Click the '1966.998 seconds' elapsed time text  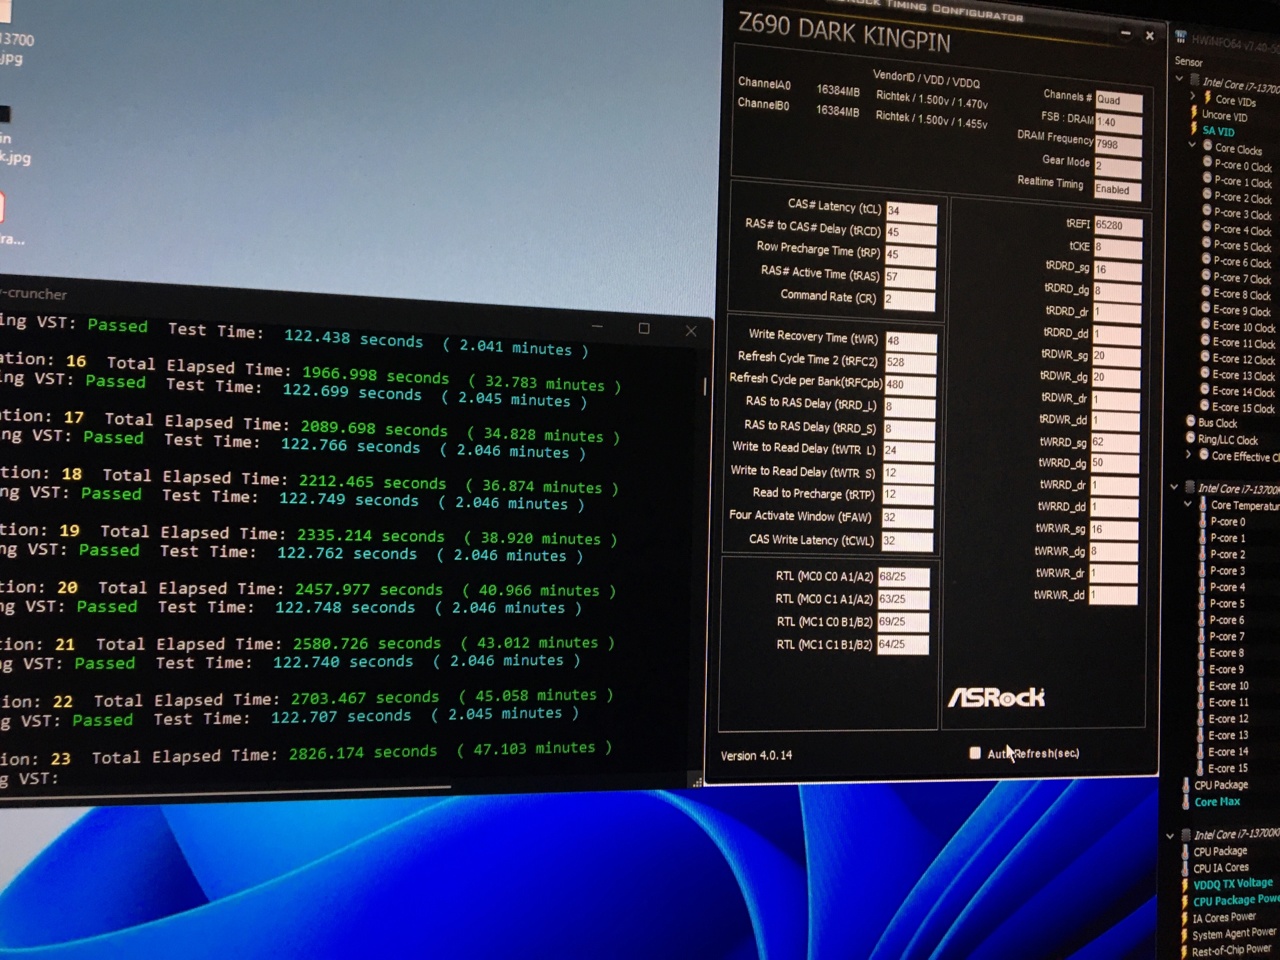click(376, 375)
